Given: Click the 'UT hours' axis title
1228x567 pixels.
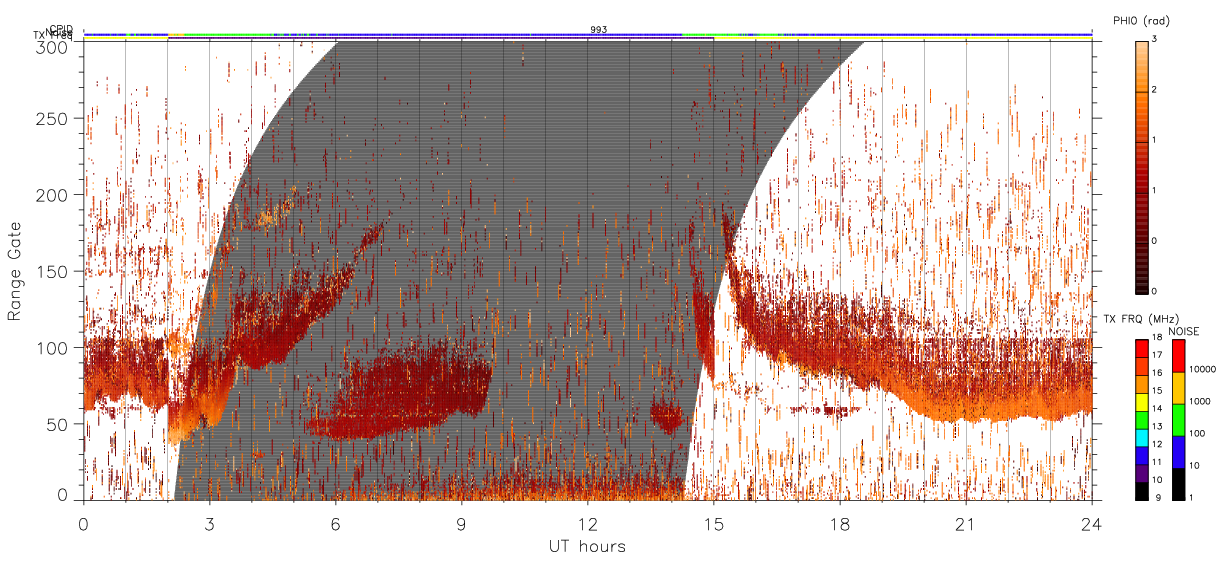Looking at the screenshot, I should (x=587, y=546).
